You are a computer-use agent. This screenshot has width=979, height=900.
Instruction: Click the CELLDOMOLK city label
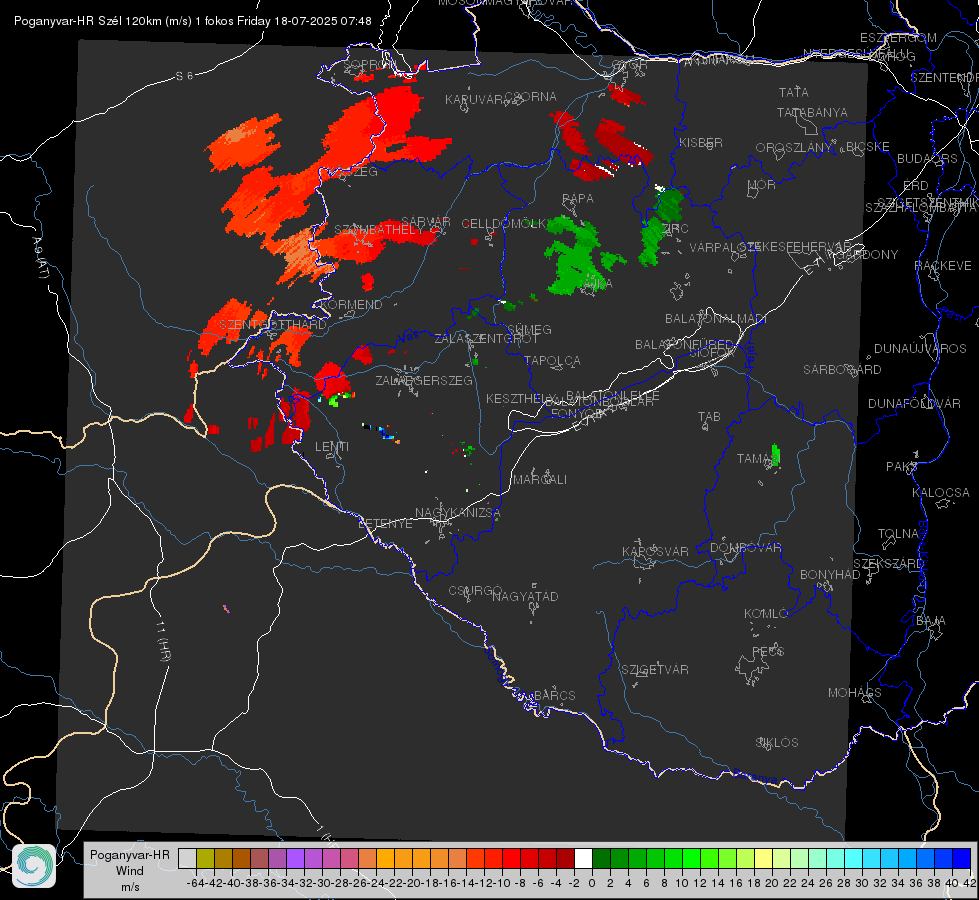coord(504,224)
